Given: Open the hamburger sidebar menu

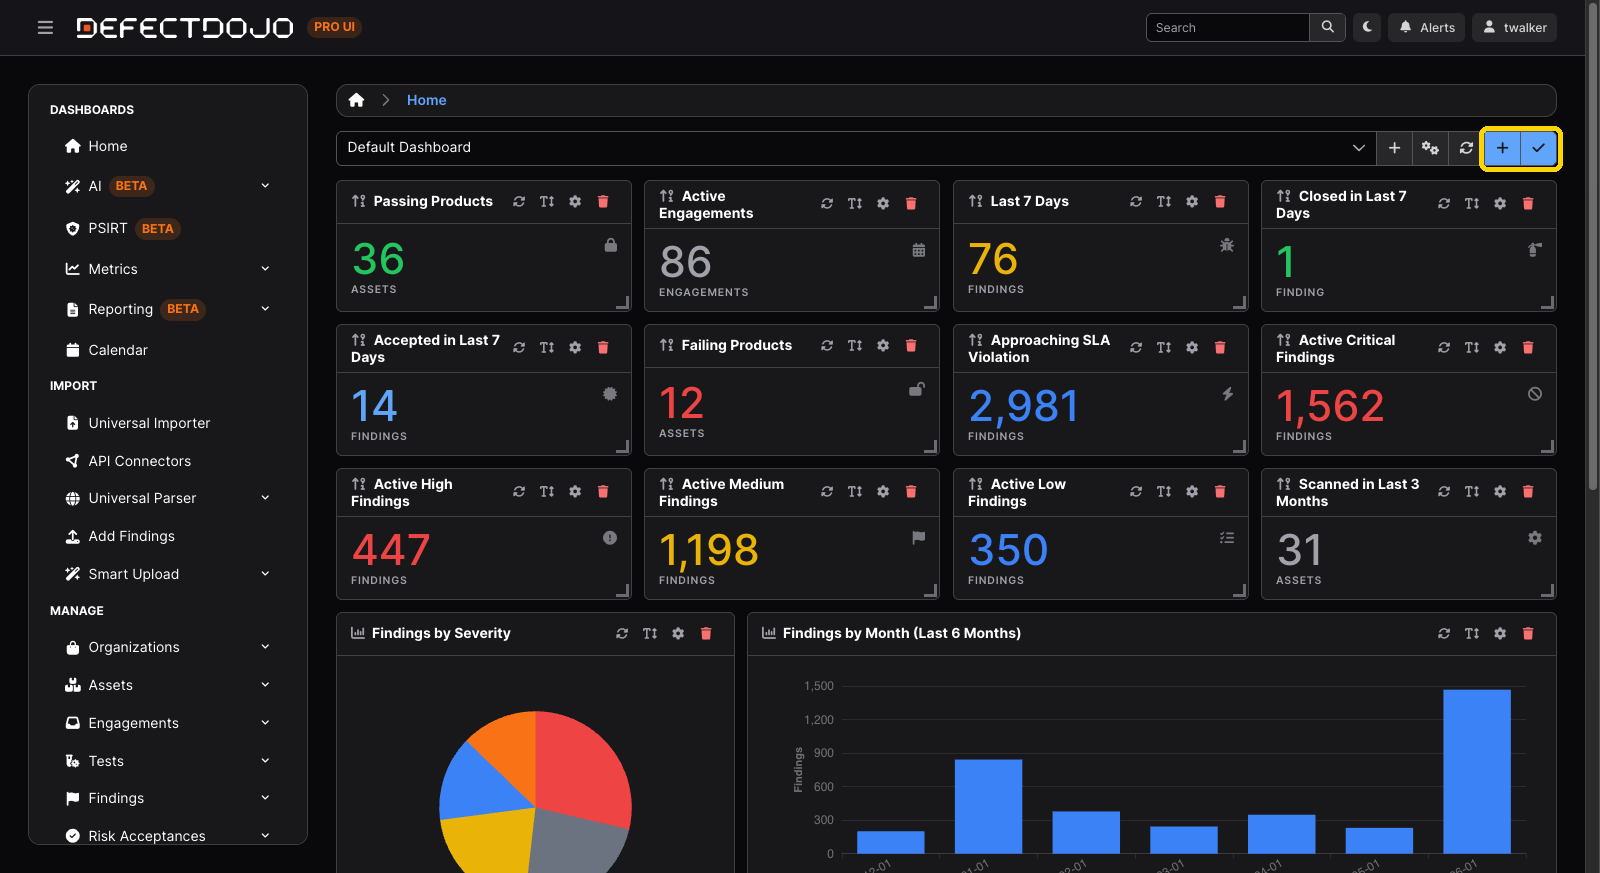Looking at the screenshot, I should pos(45,28).
